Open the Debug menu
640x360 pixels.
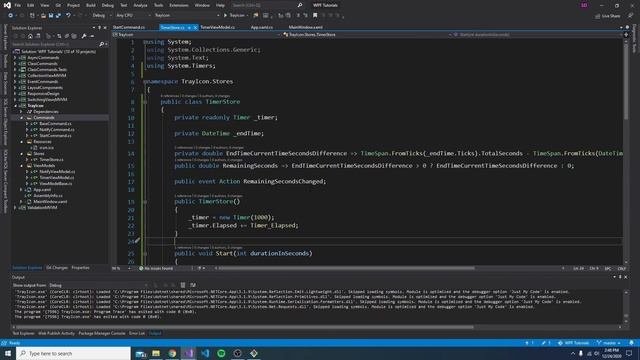108,5
